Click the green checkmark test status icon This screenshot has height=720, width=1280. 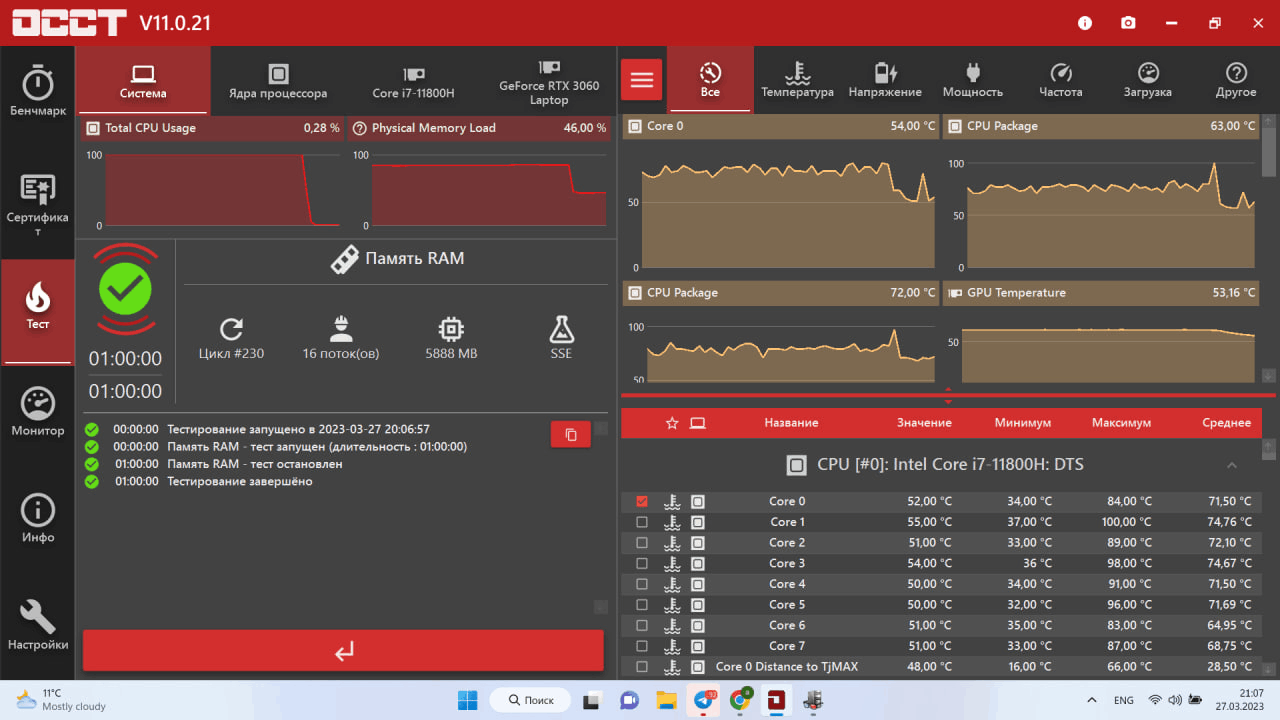click(125, 289)
